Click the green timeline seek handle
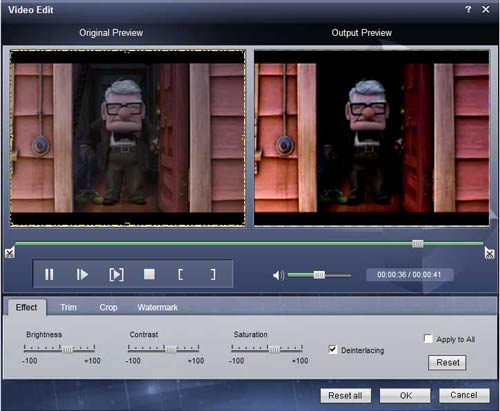 tap(418, 244)
